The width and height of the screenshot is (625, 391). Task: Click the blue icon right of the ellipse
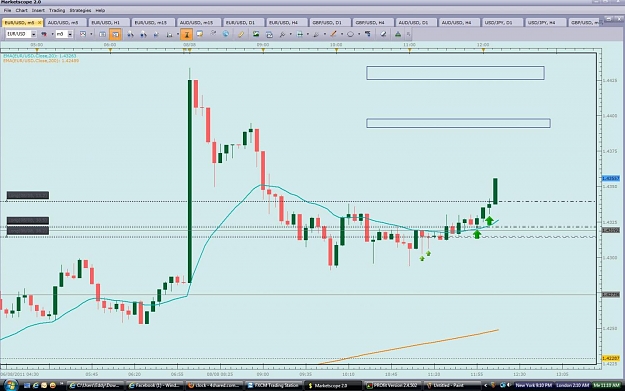click(368, 34)
